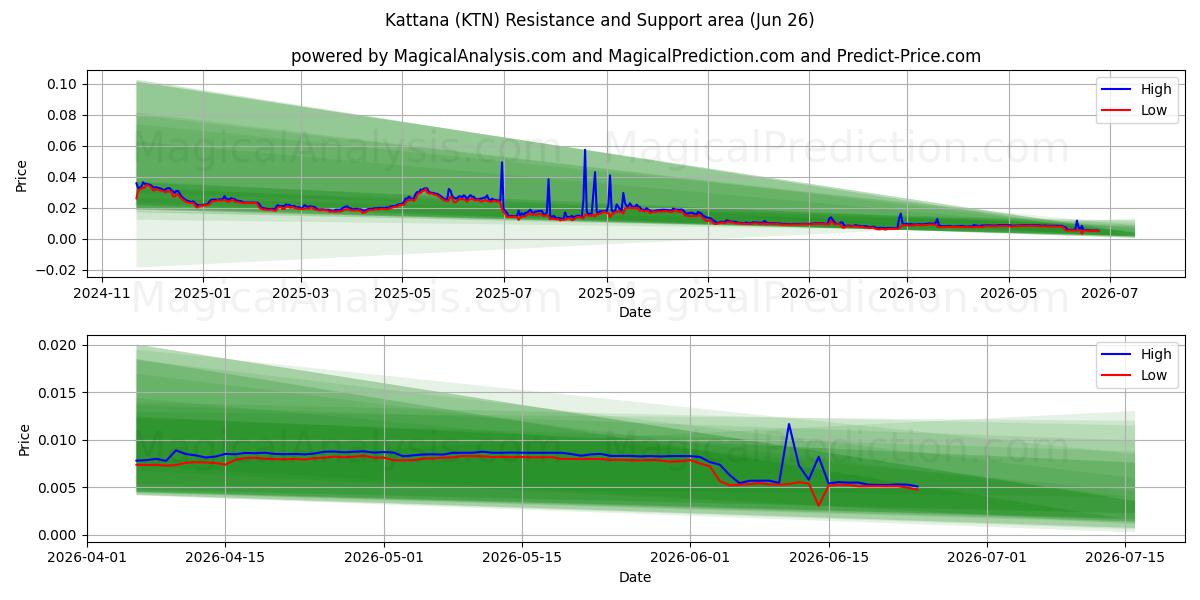Screen dimensions: 1200x600
Task: Click the '0.015' y-axis tick, bottom chart
Action: coord(58,393)
